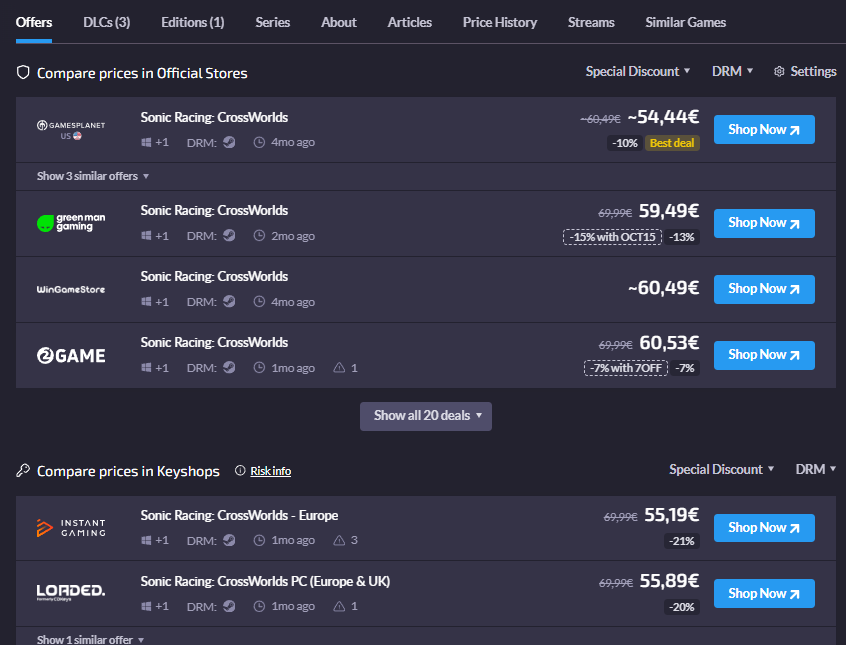Open DRM filter dropdown in Official Stores
This screenshot has height=645, width=846.
point(732,71)
